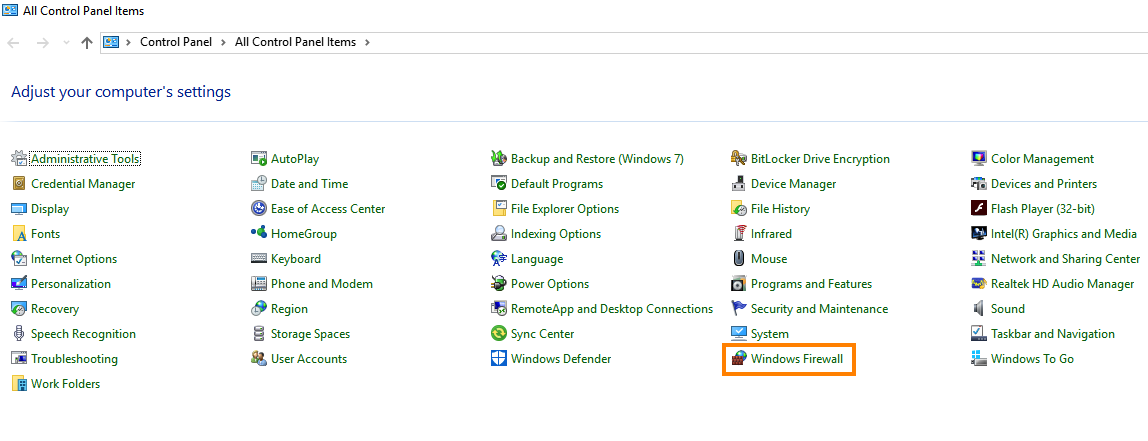
Task: Open the Sound link
Action: click(x=1008, y=308)
